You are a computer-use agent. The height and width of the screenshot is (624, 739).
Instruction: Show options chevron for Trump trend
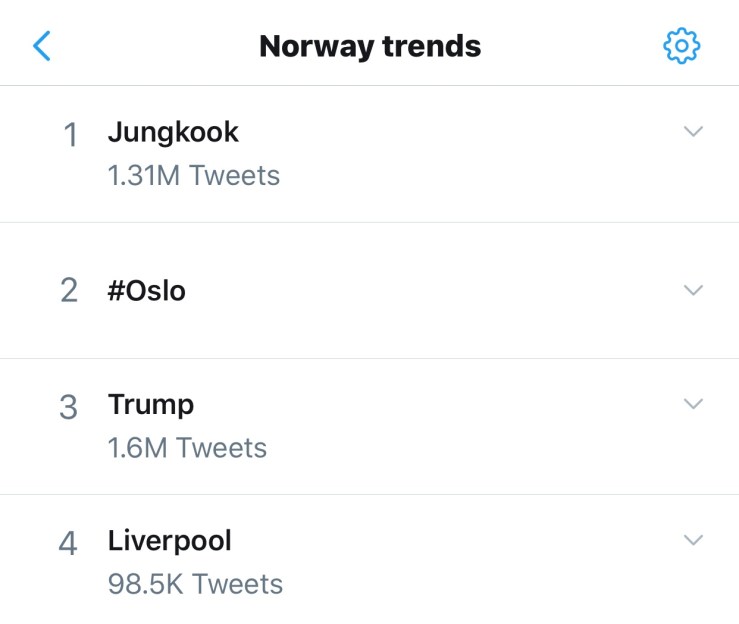click(693, 404)
